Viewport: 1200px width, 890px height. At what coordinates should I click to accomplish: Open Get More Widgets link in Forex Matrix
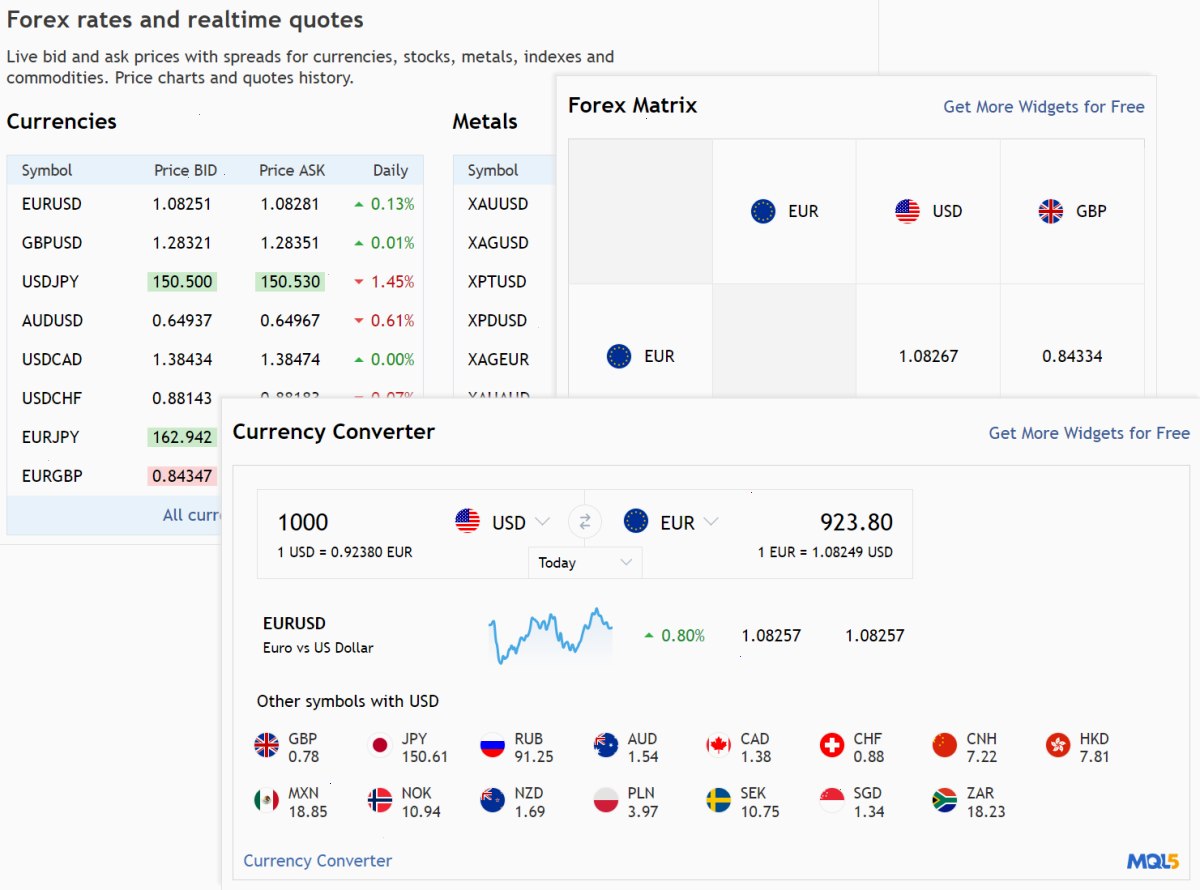[x=1044, y=107]
